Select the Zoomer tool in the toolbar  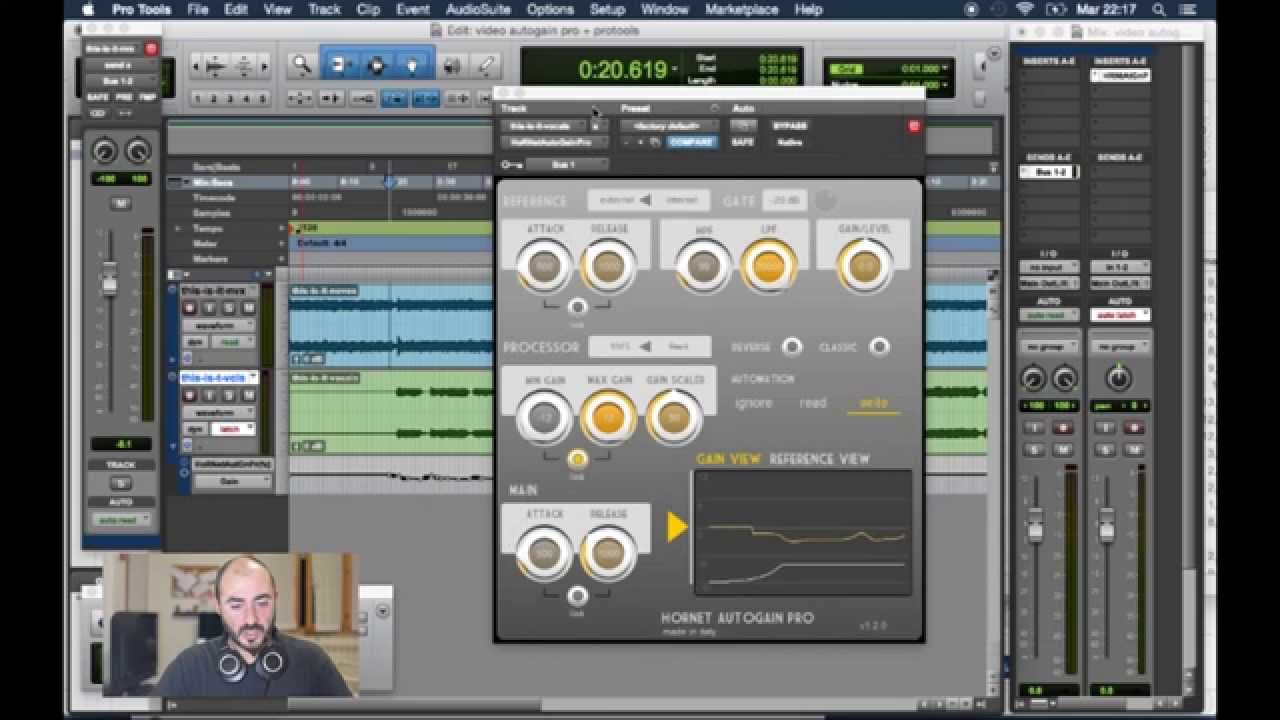(301, 66)
